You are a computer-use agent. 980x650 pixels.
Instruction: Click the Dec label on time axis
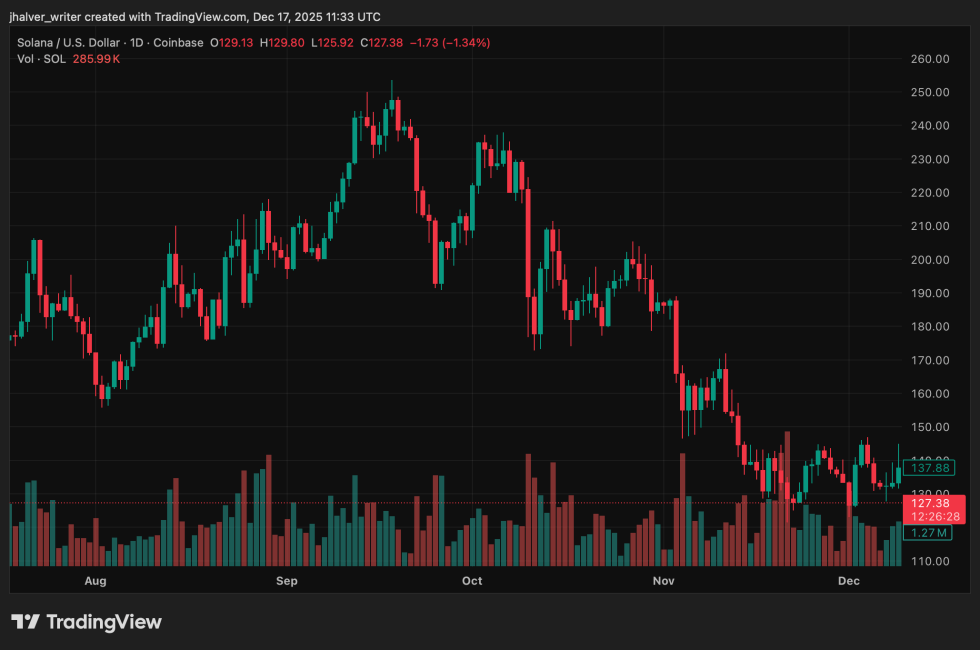point(848,580)
